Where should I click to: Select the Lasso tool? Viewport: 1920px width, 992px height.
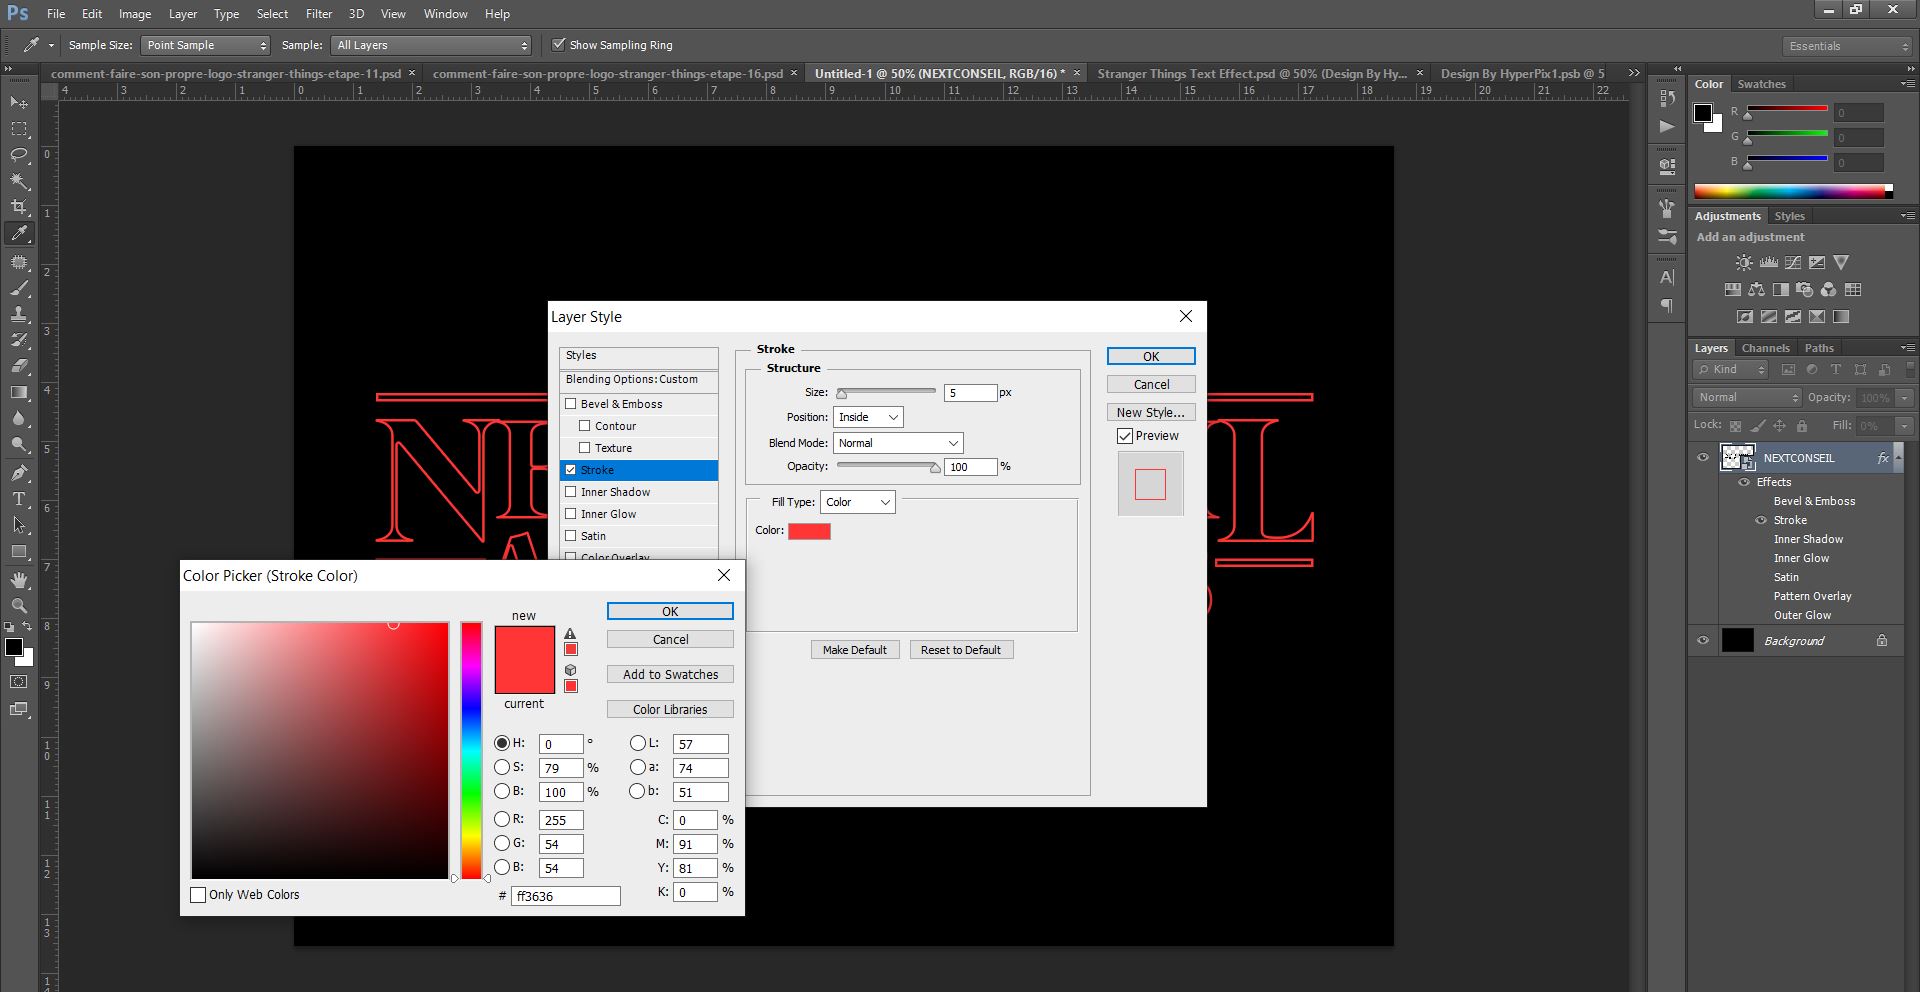pos(19,155)
